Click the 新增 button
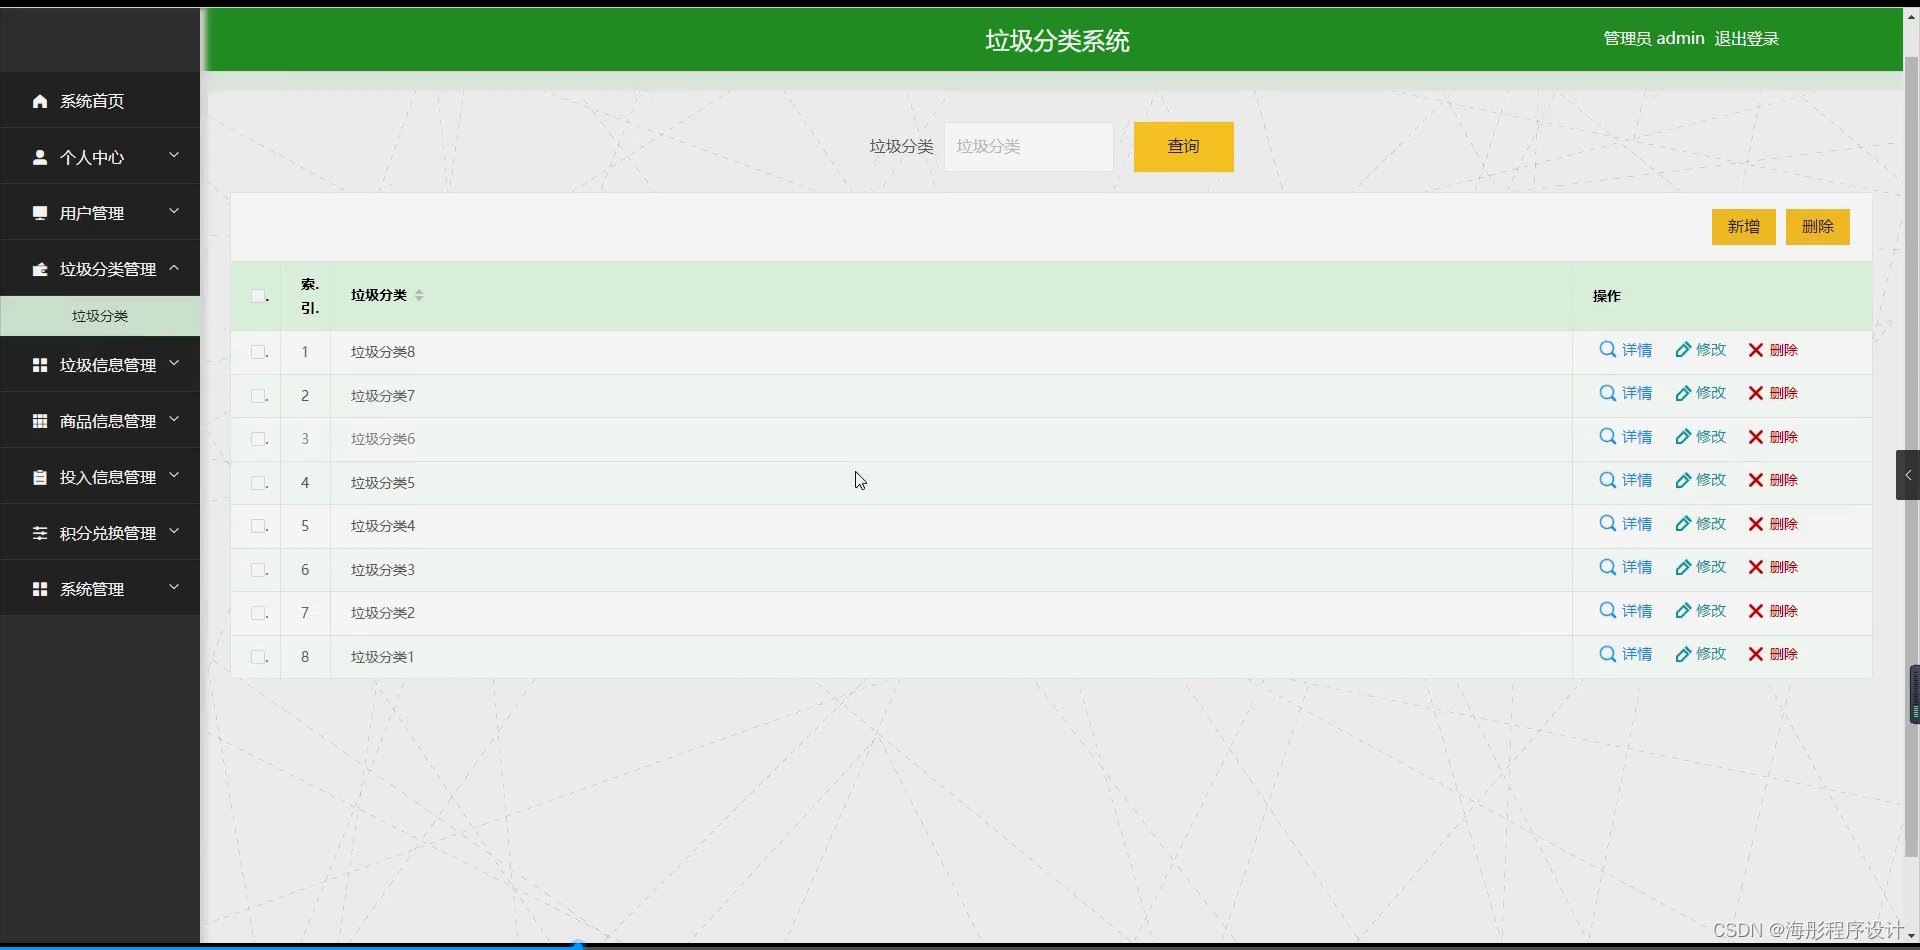 click(x=1744, y=227)
